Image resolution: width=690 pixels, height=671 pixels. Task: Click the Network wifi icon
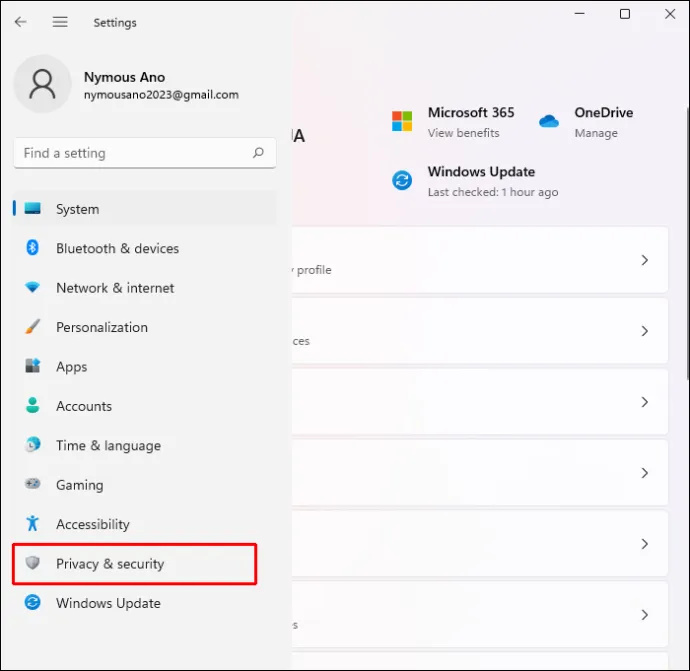[33, 287]
